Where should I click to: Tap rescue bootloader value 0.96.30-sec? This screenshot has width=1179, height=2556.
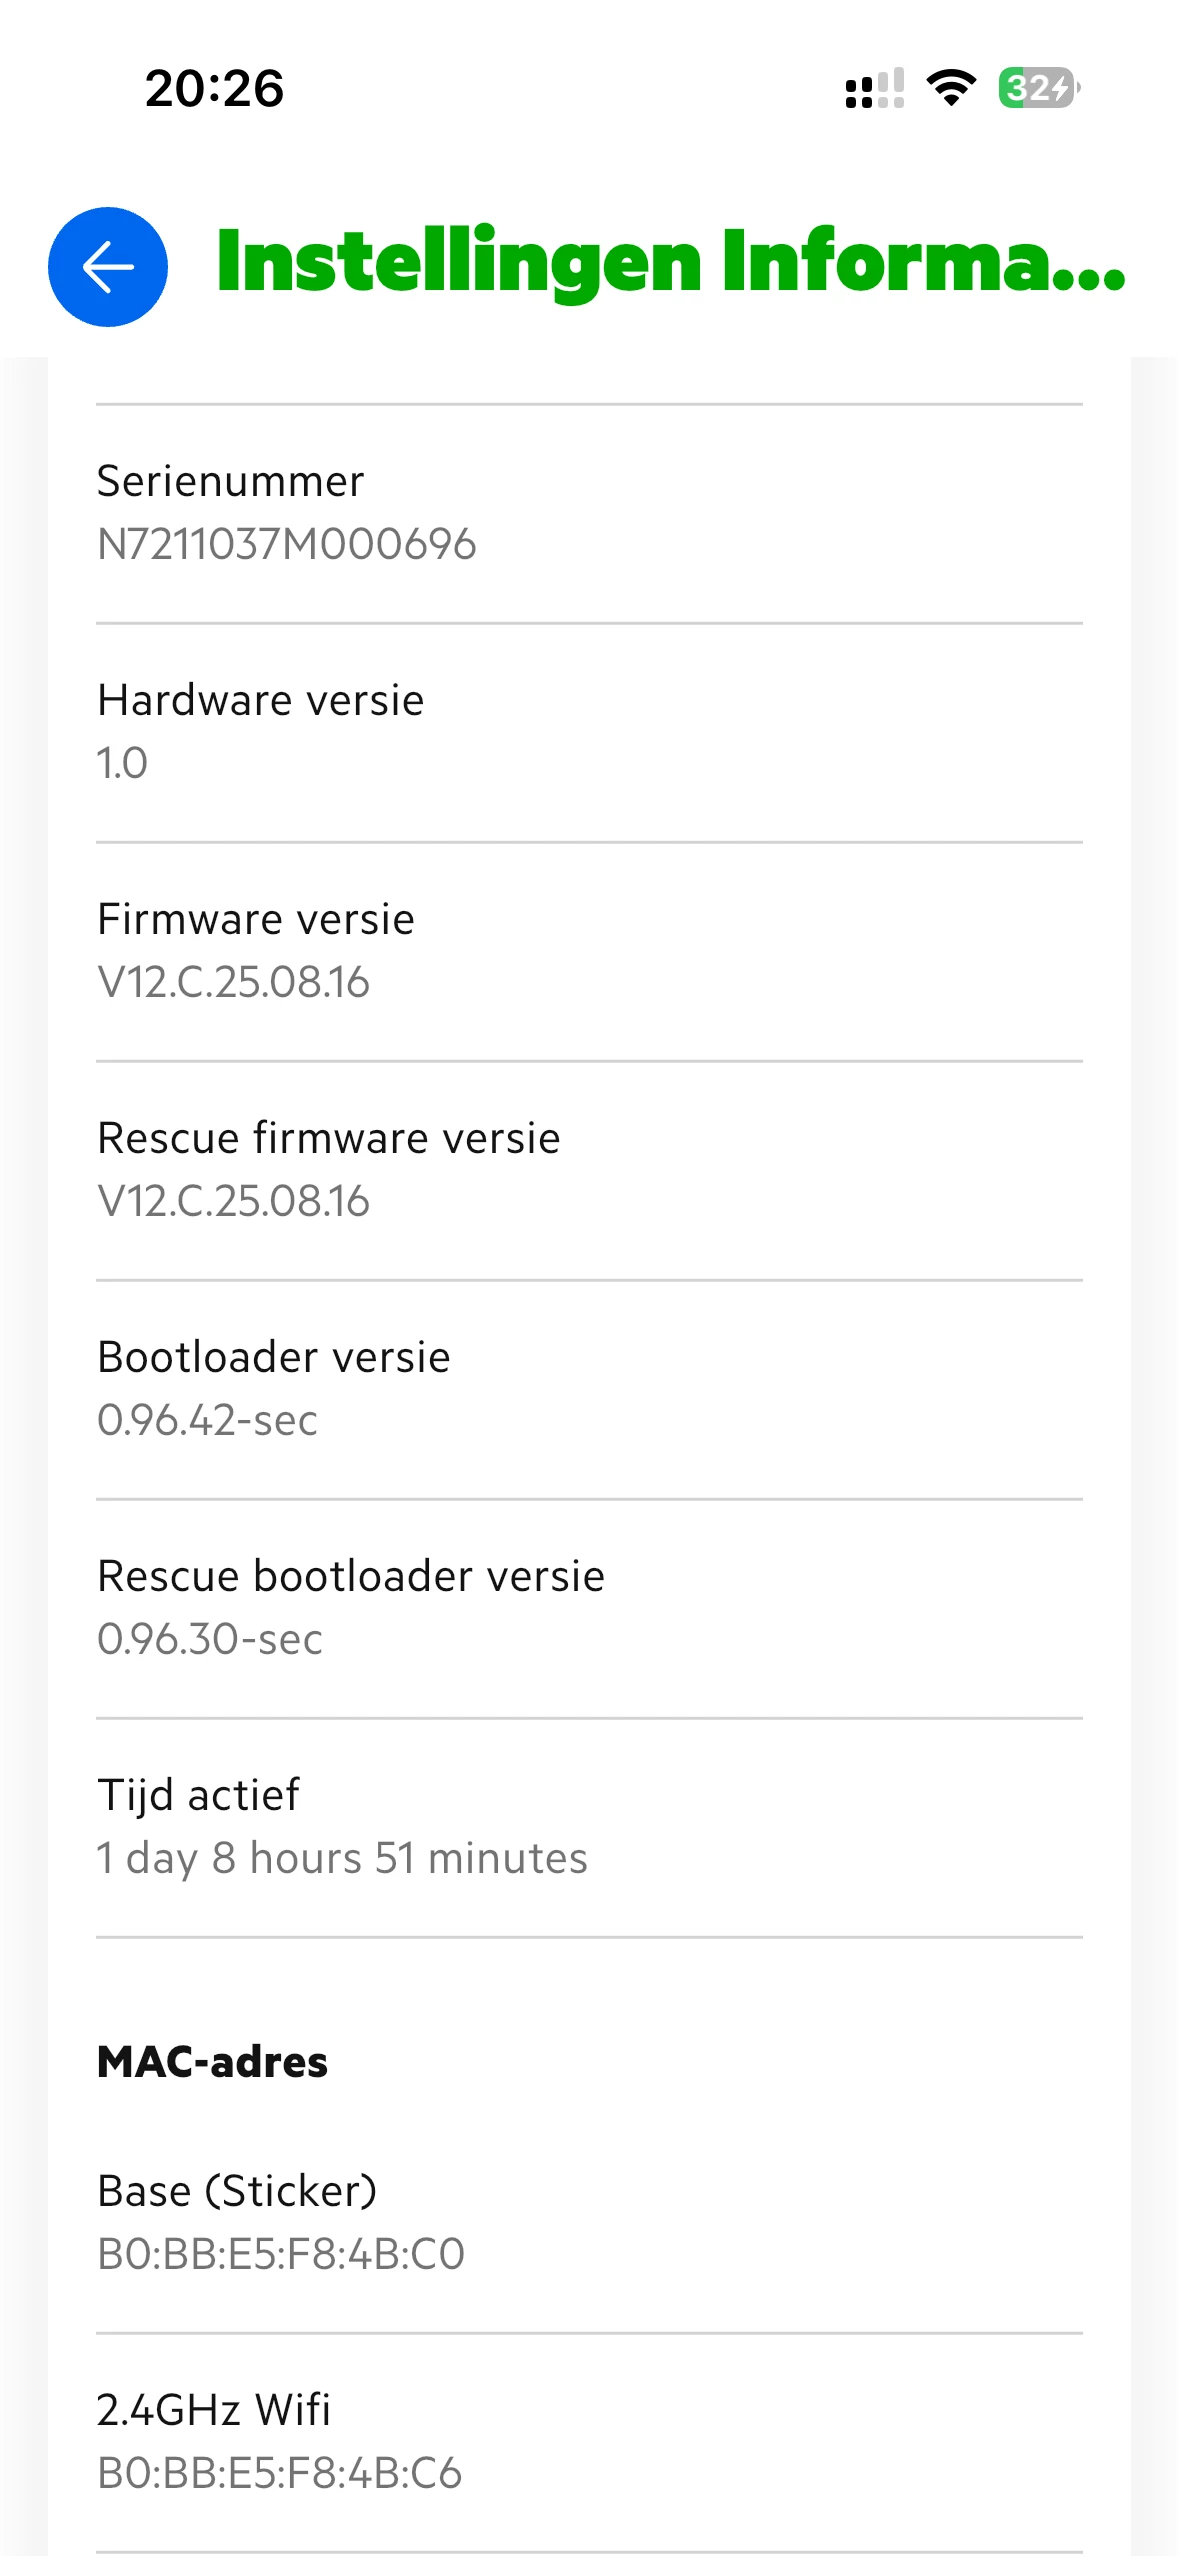(210, 1639)
